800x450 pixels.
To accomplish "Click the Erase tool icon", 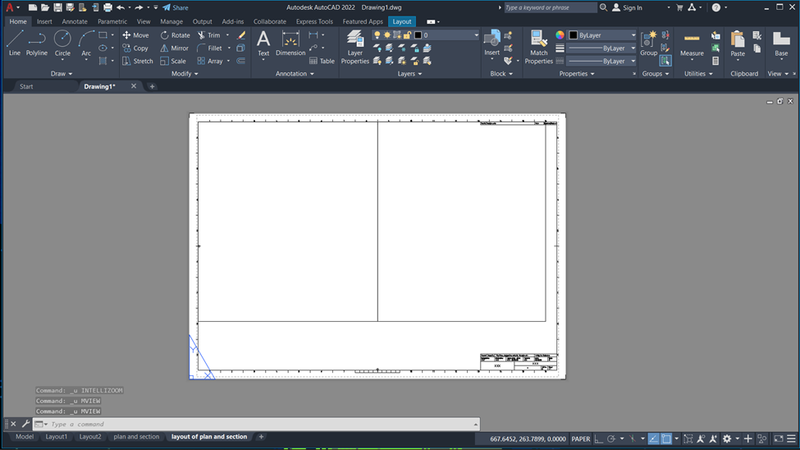I will point(241,35).
